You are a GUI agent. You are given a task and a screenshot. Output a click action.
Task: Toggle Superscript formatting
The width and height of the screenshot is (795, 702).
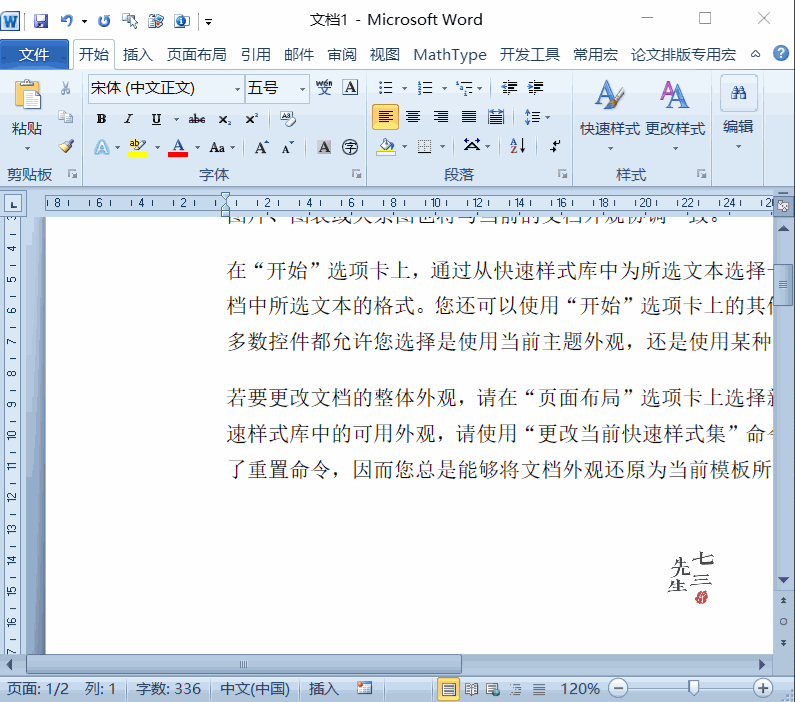[251, 119]
